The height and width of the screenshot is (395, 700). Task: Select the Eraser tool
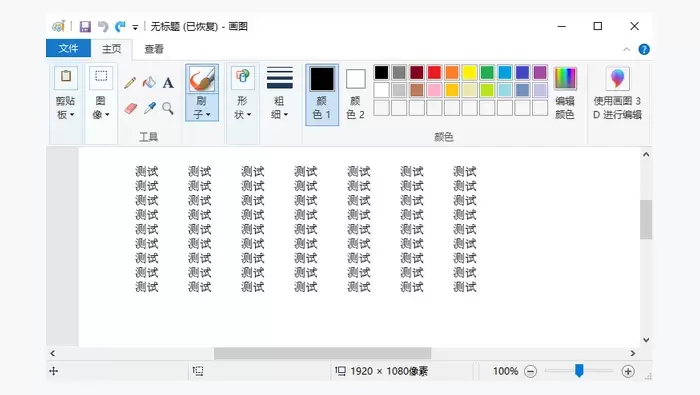(130, 108)
